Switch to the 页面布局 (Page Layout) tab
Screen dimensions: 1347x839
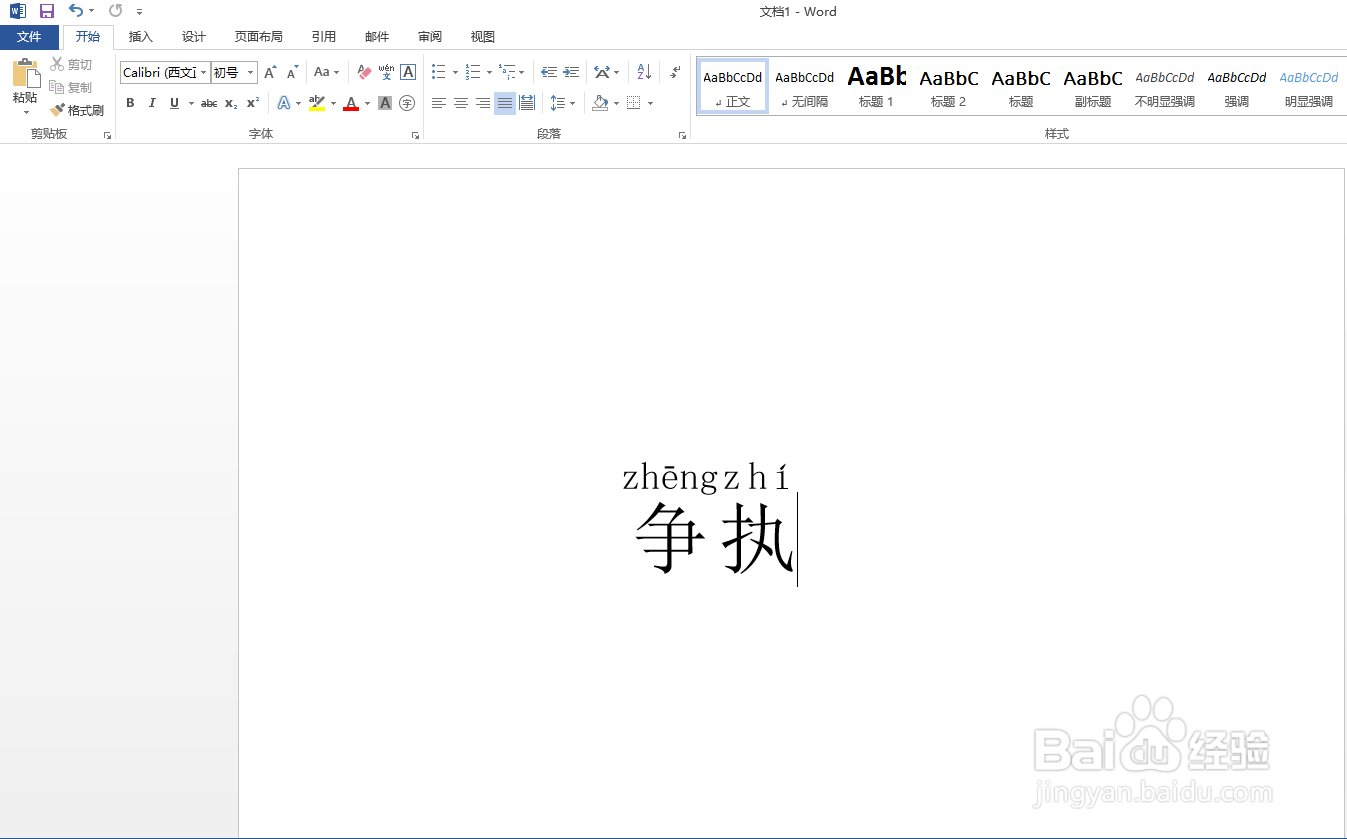pos(259,37)
